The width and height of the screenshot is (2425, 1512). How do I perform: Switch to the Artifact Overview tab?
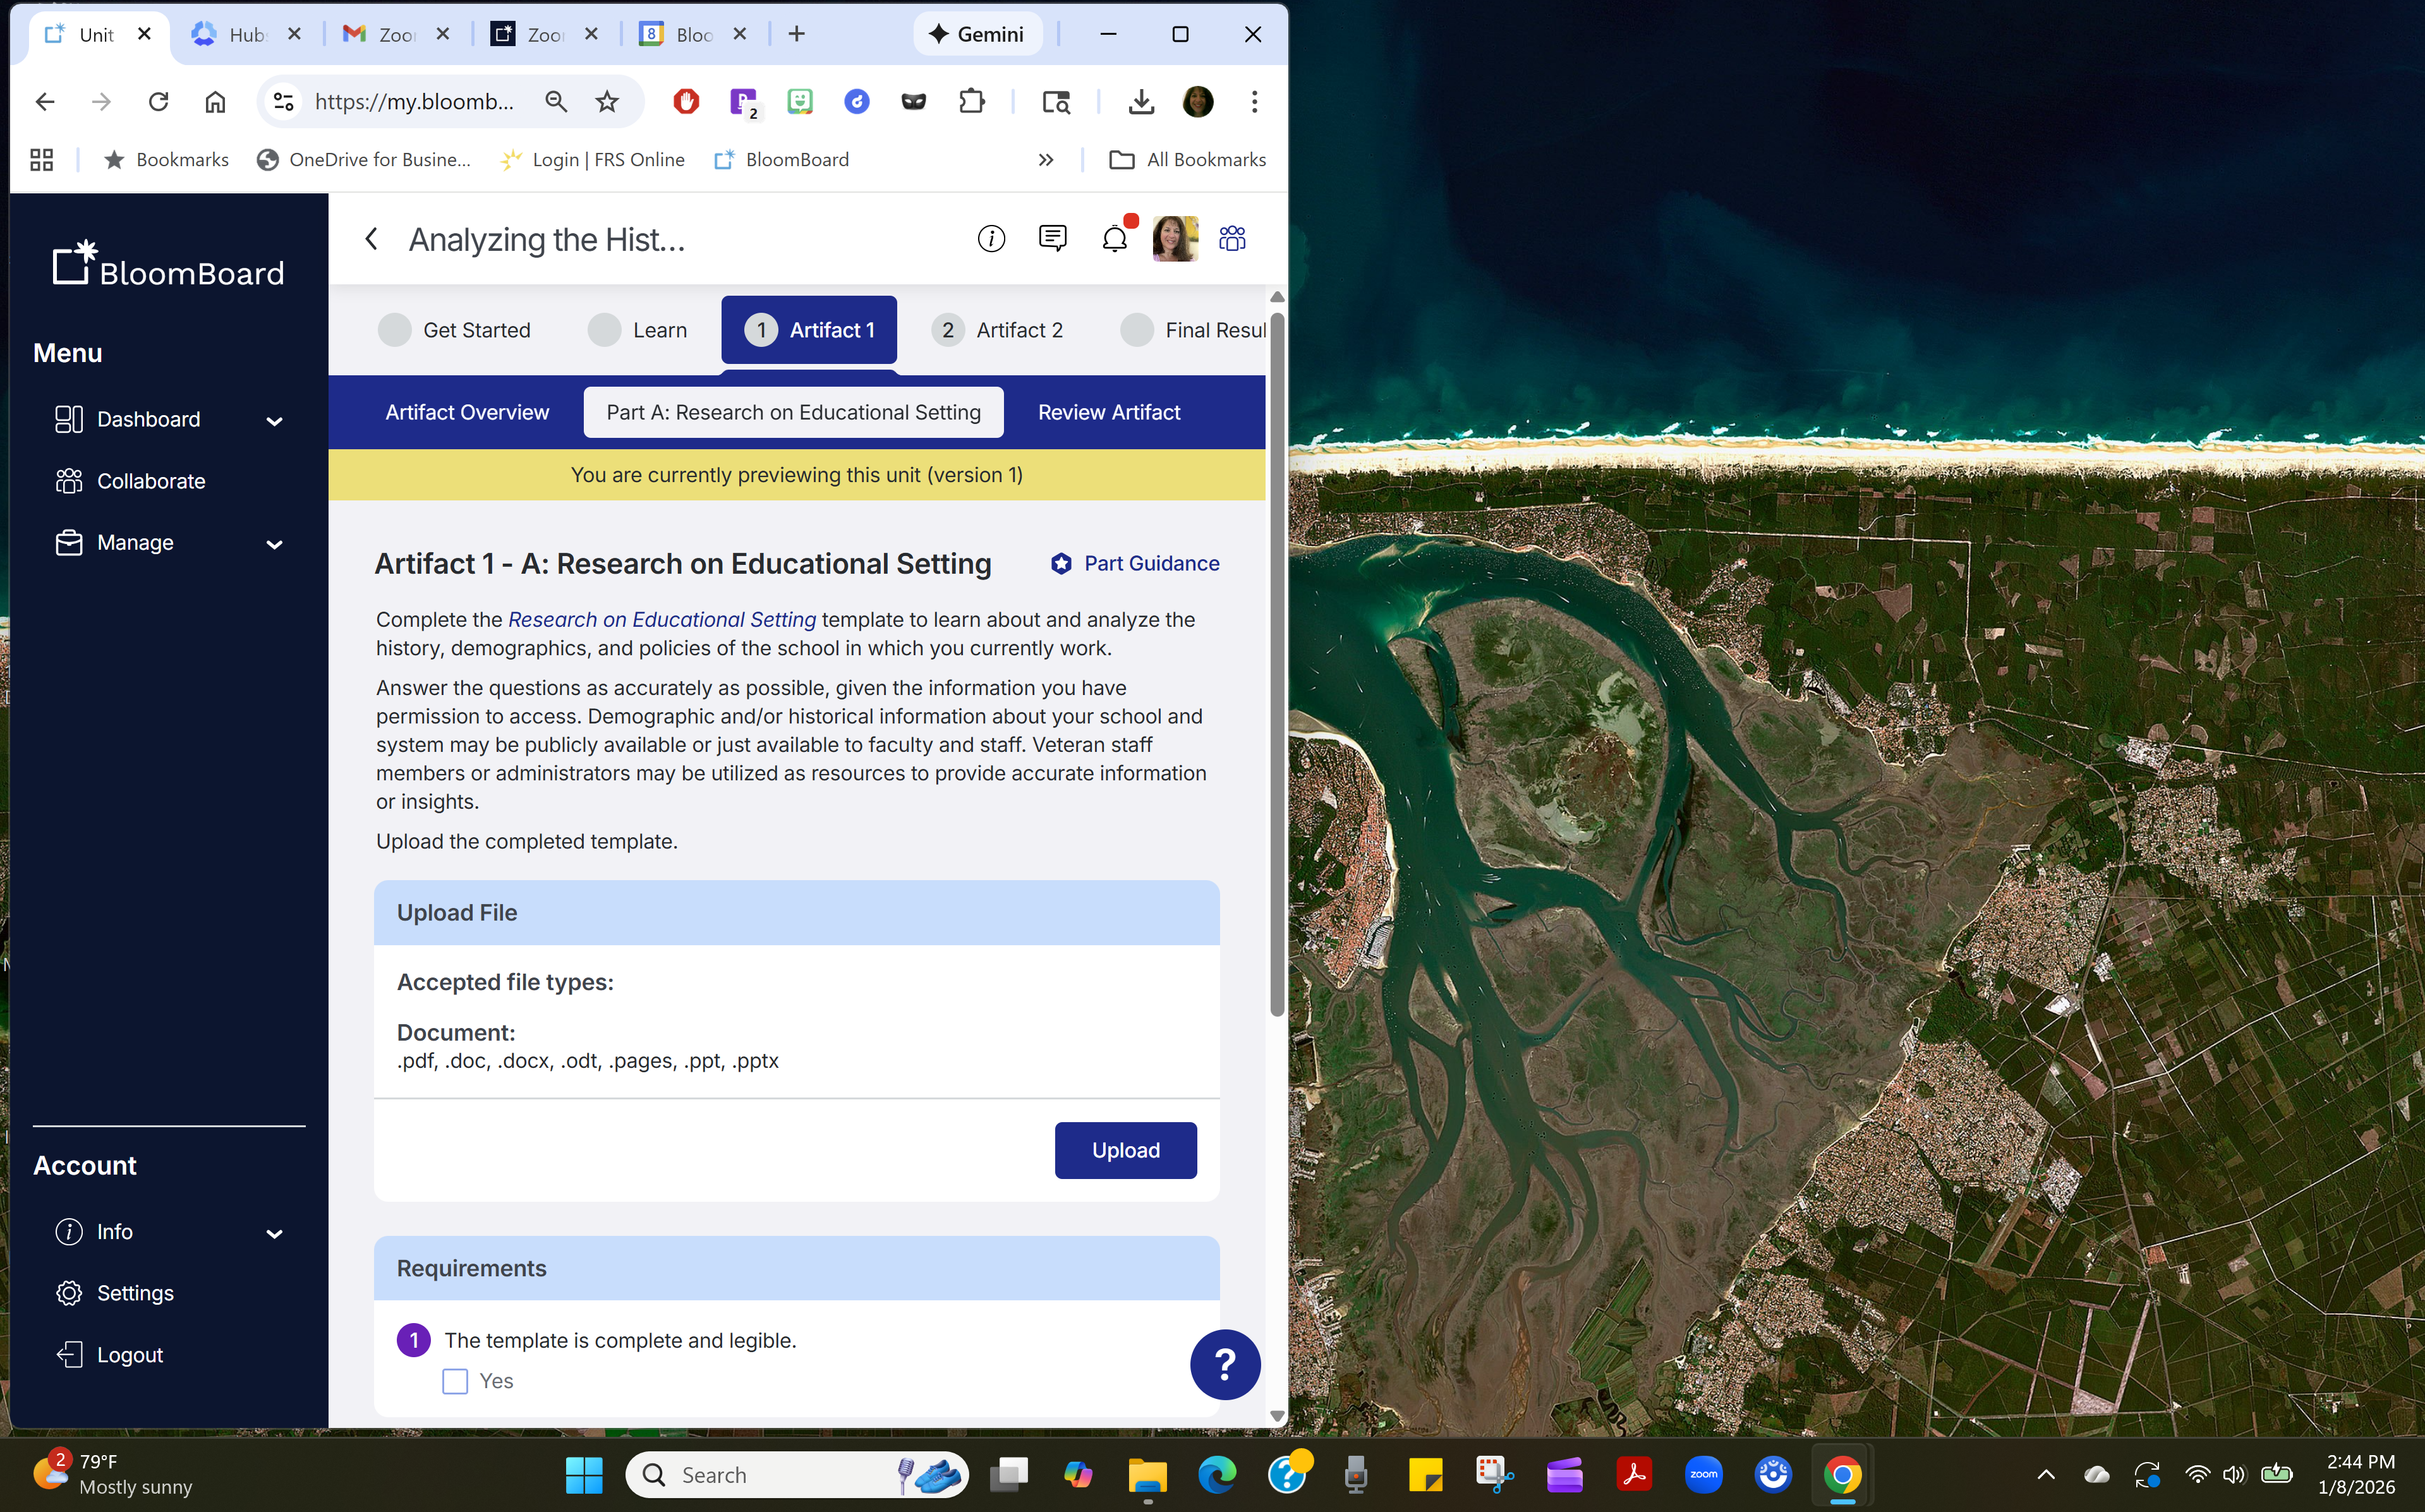[x=467, y=412]
